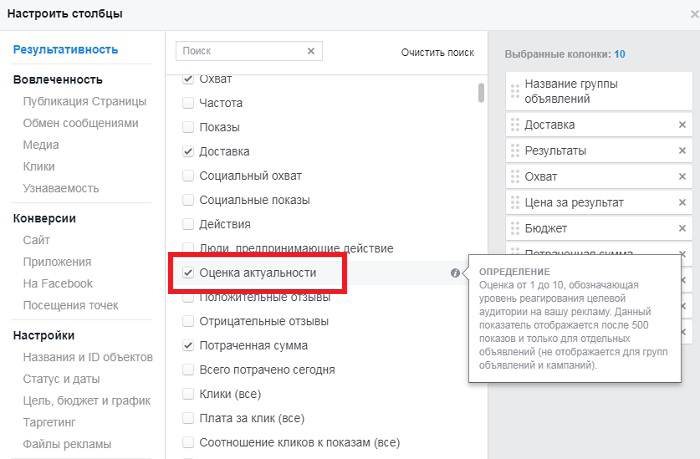Image resolution: width=700 pixels, height=459 pixels.
Task: Click drag handle of Доставка selected column
Action: (515, 125)
